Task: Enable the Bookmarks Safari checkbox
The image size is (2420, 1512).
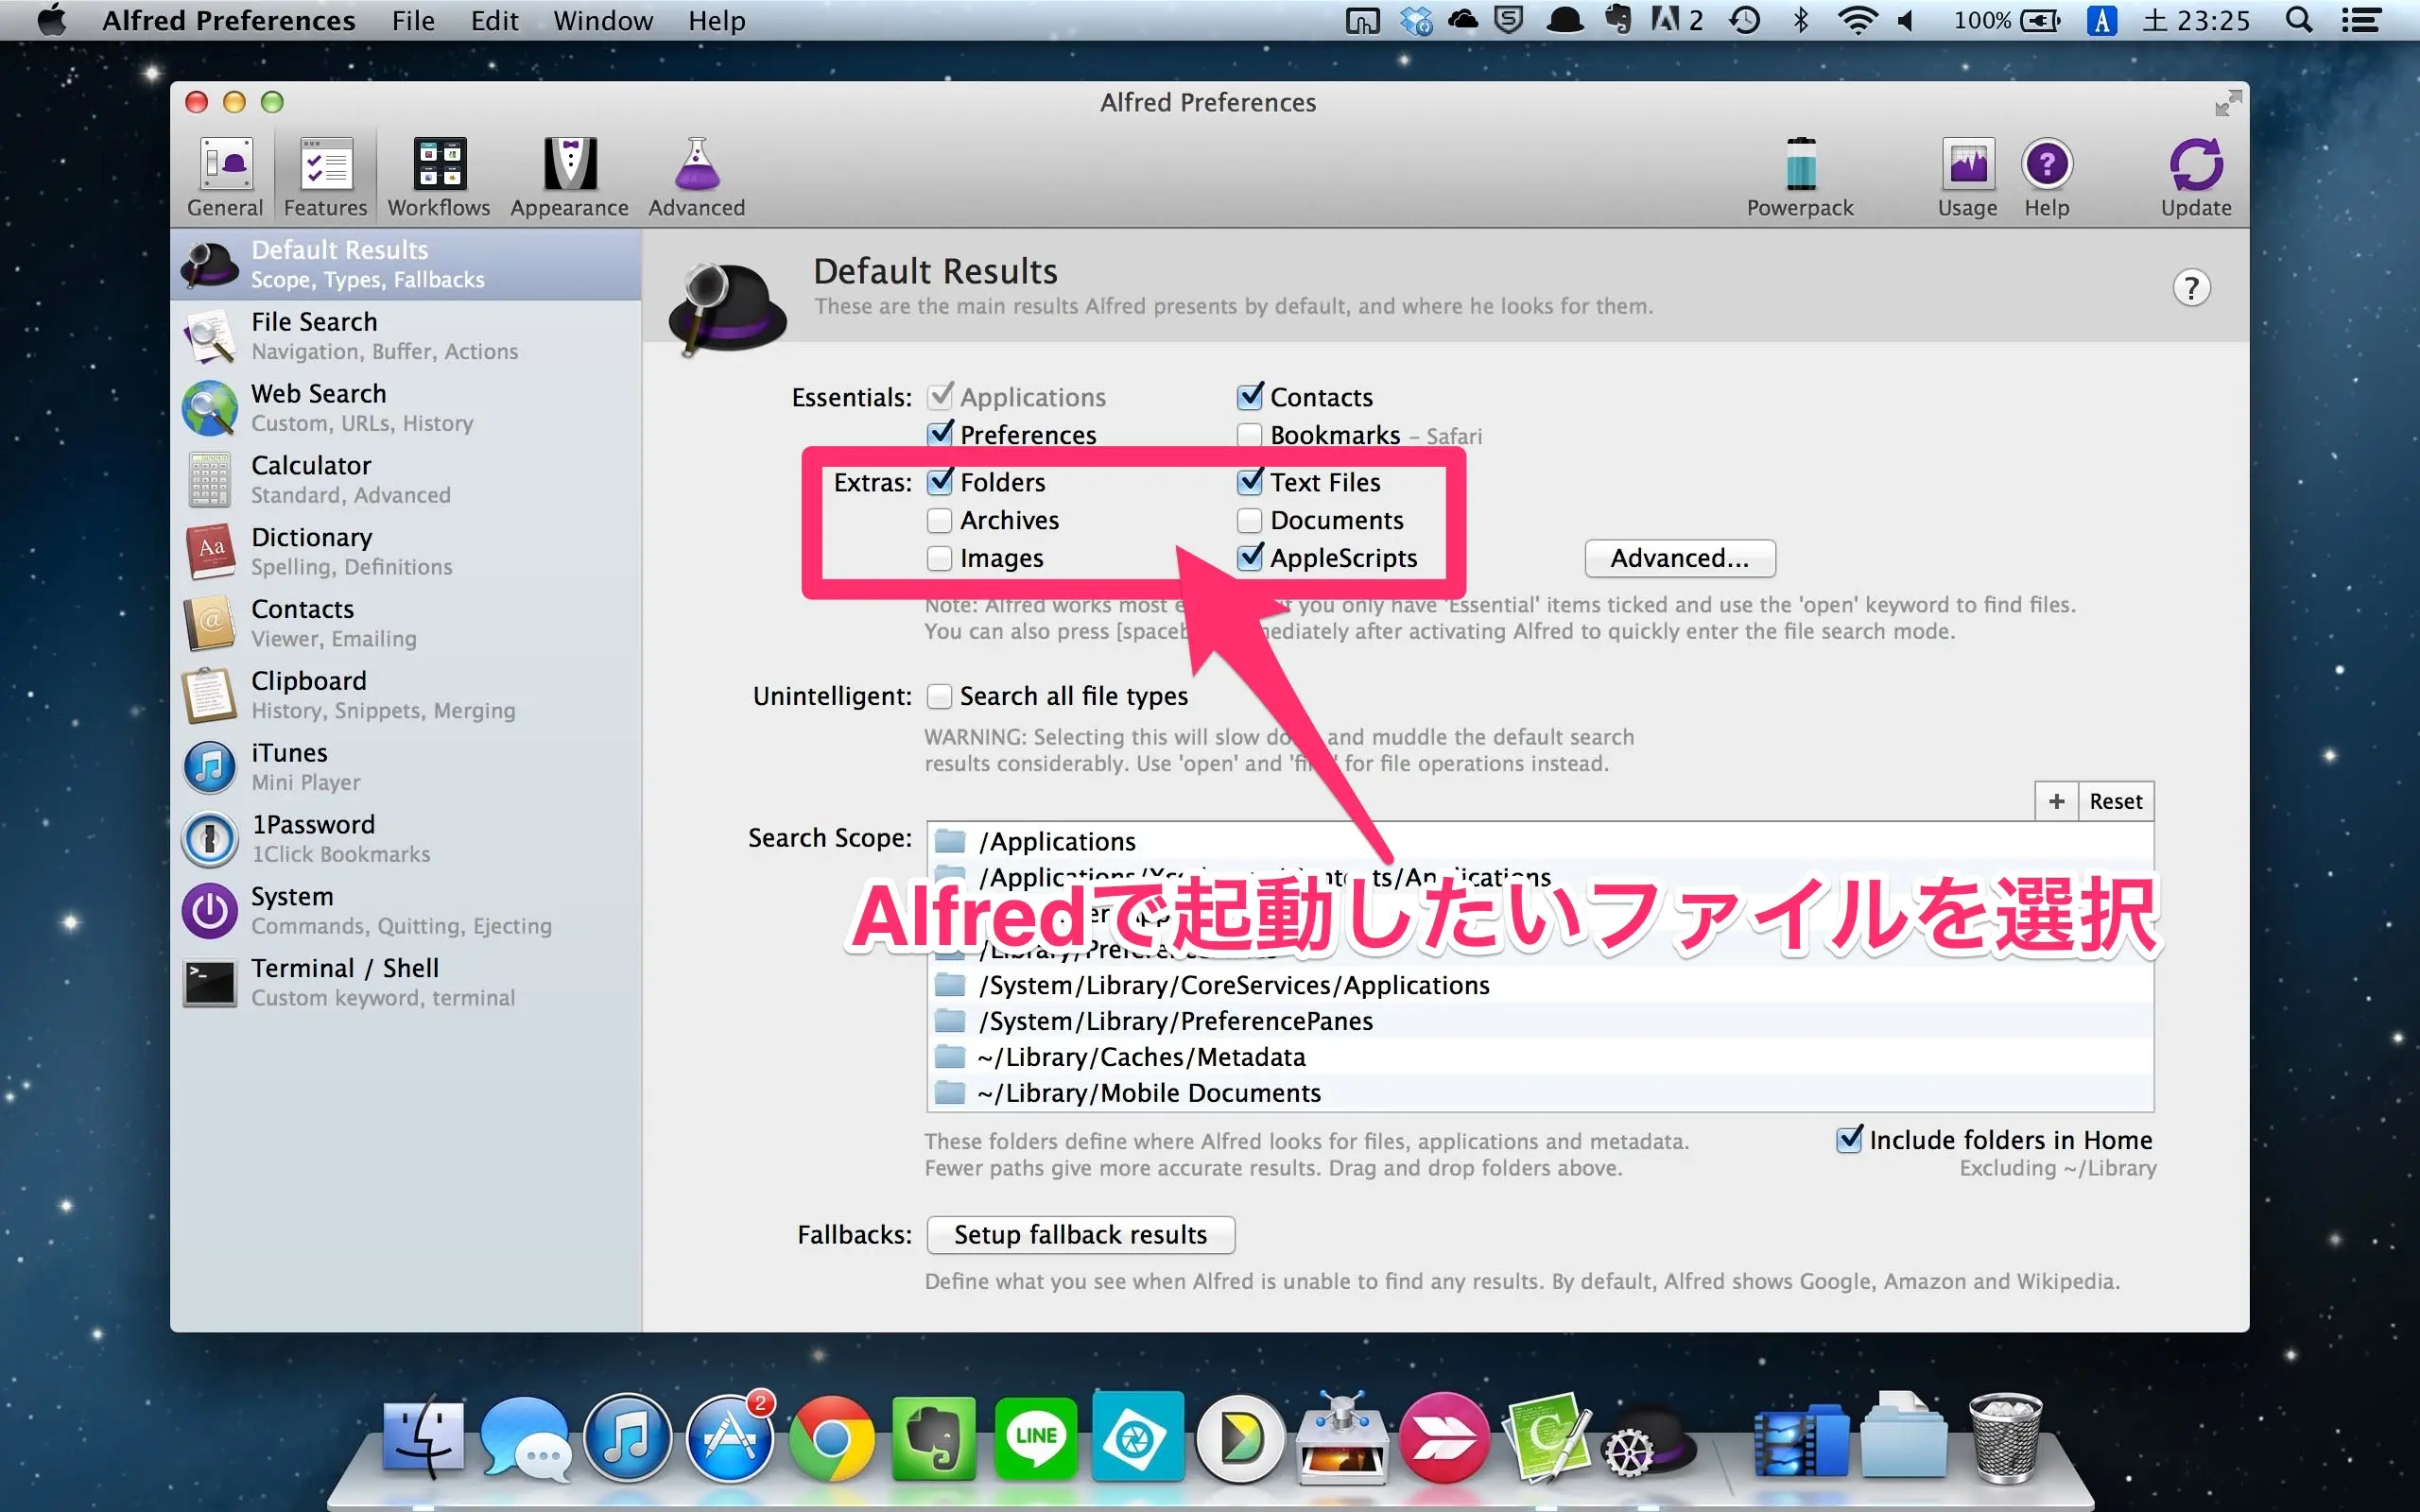Action: coord(1249,436)
